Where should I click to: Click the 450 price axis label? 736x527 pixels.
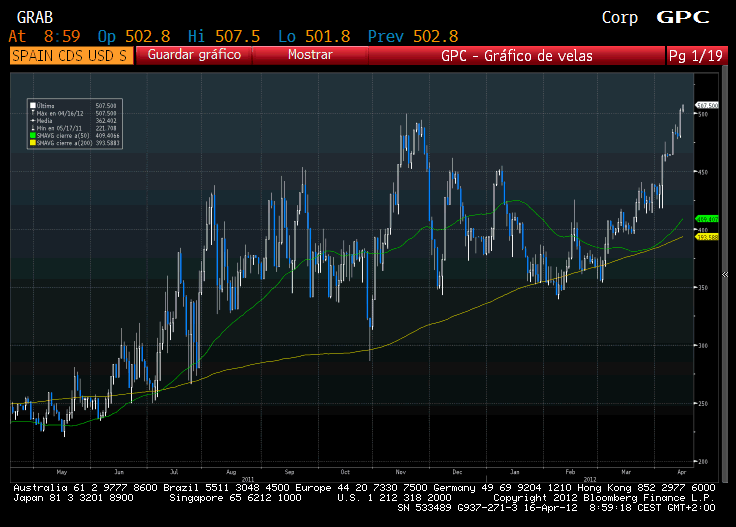coord(703,172)
